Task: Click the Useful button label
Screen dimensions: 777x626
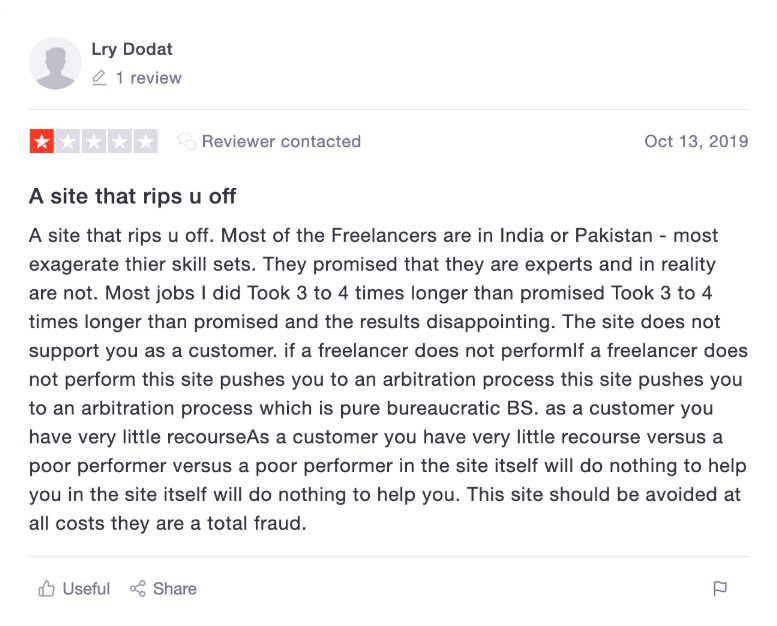Action: [86, 588]
